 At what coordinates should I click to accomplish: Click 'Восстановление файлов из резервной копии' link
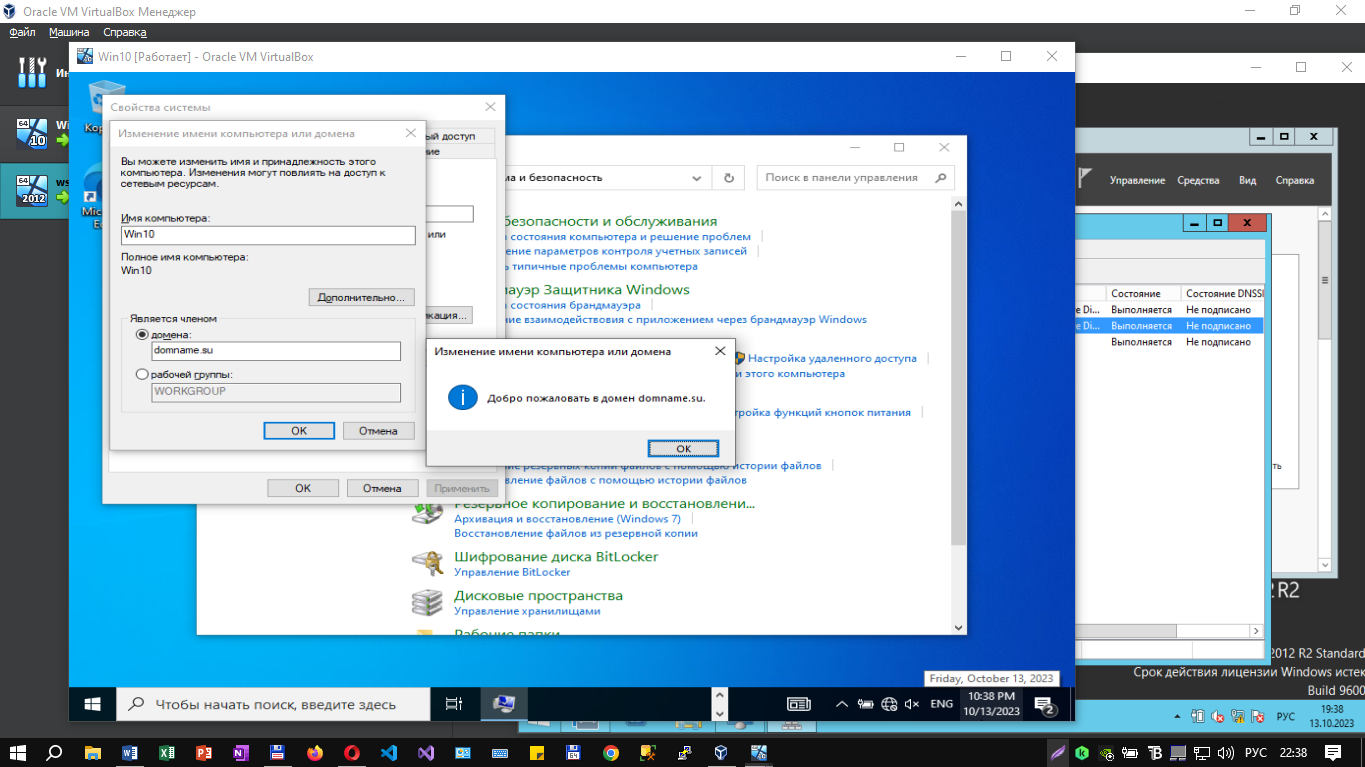coord(576,533)
